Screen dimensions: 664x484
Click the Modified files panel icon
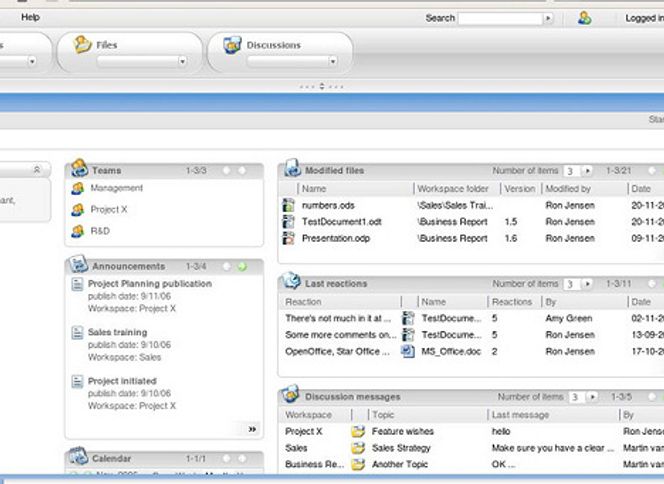(292, 168)
